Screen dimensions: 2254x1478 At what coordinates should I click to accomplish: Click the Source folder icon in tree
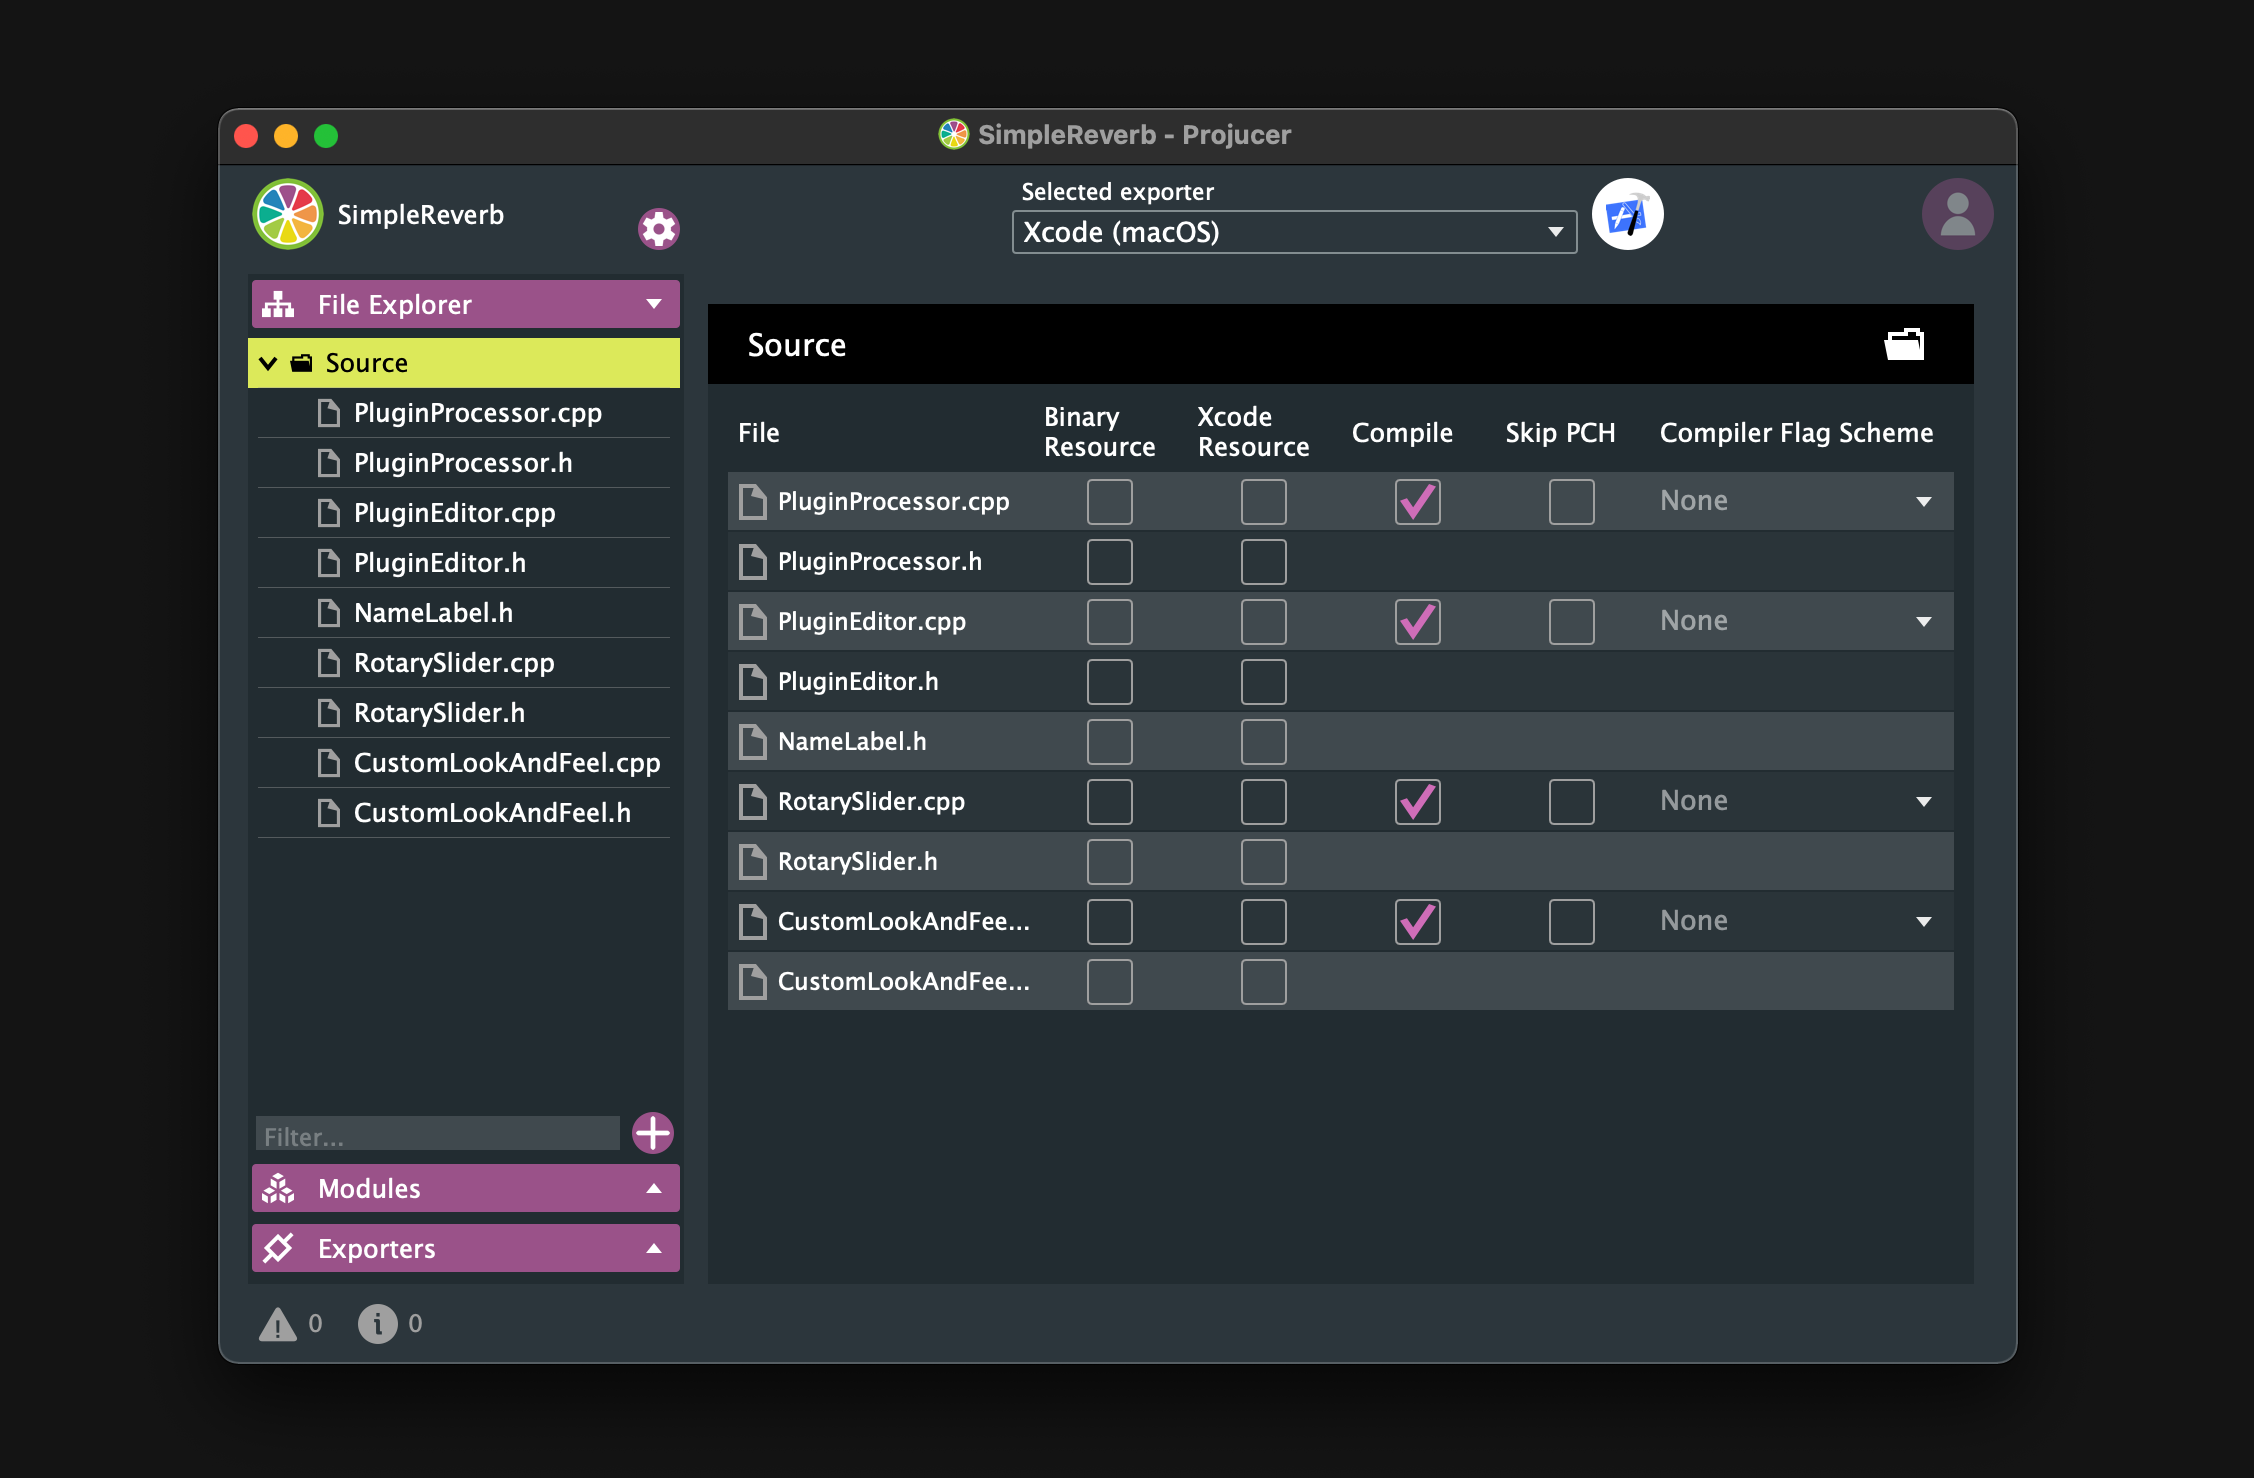[x=301, y=363]
